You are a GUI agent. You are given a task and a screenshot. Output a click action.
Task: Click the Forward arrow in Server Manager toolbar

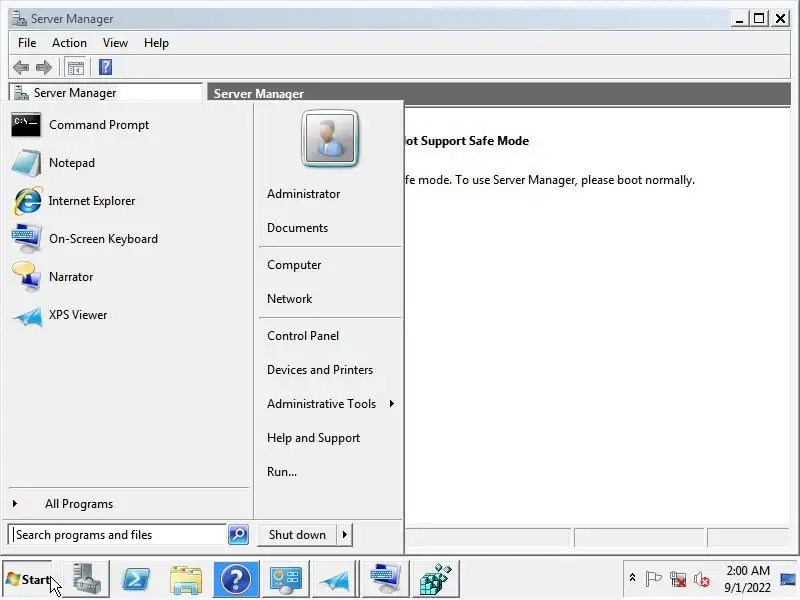[44, 67]
